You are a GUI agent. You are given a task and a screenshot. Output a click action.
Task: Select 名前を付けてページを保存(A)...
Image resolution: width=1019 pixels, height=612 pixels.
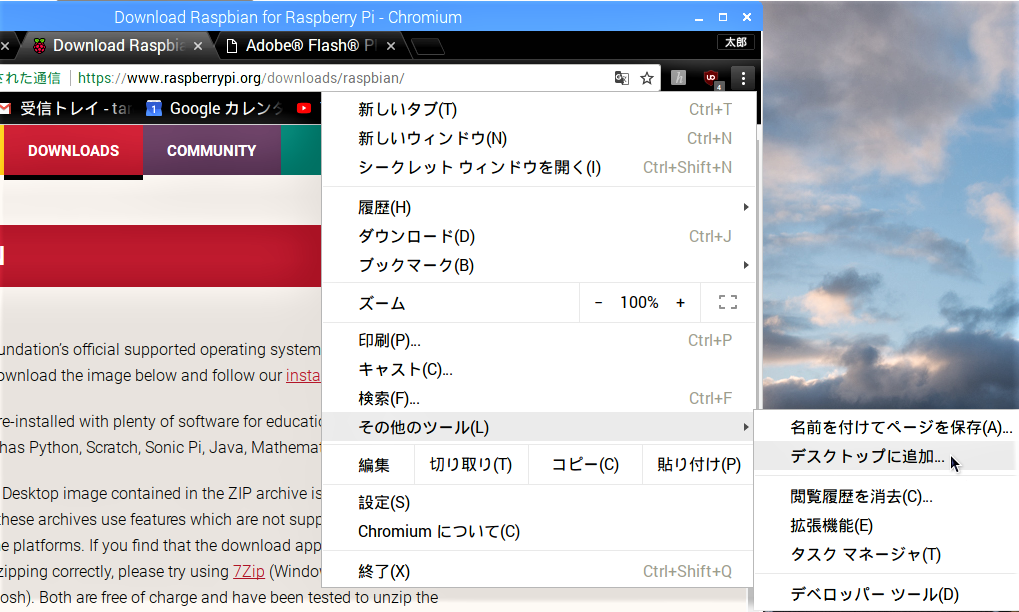click(887, 427)
